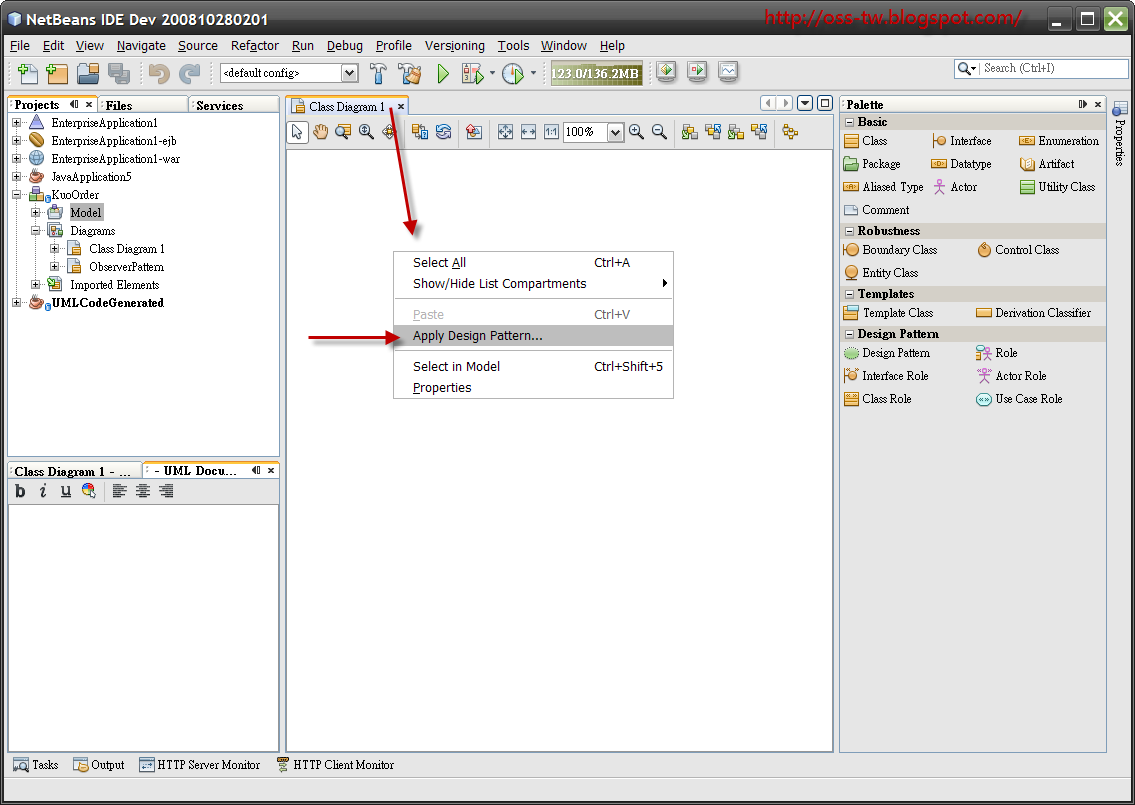Collapse the Diagrams node
The height and width of the screenshot is (805, 1135).
(x=35, y=231)
